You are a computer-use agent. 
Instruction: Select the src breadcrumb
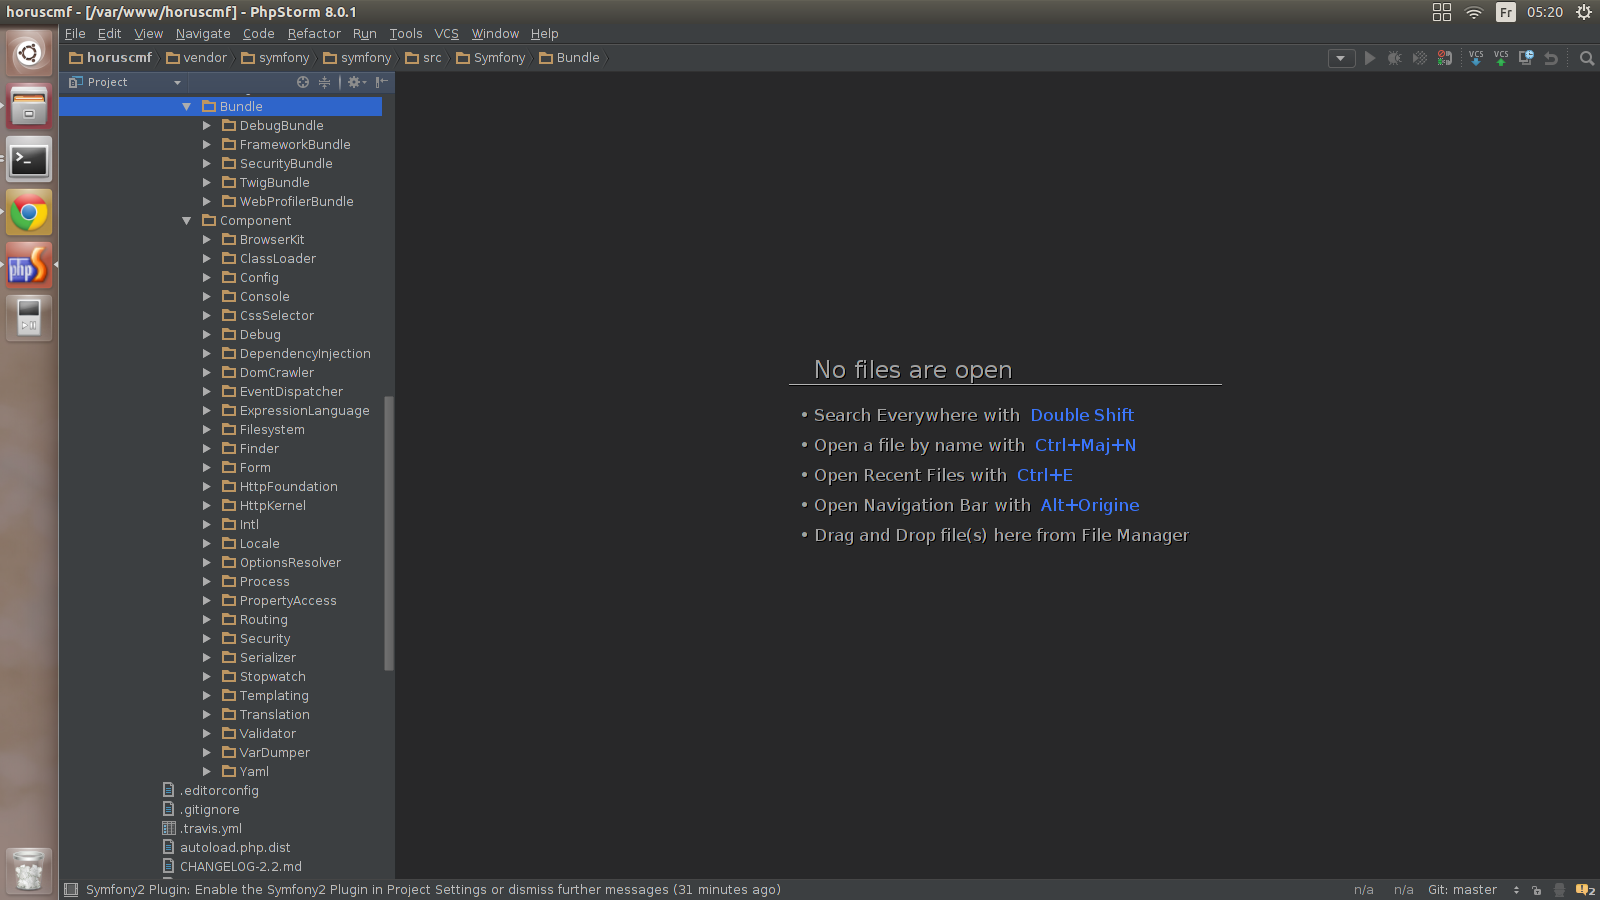click(423, 58)
